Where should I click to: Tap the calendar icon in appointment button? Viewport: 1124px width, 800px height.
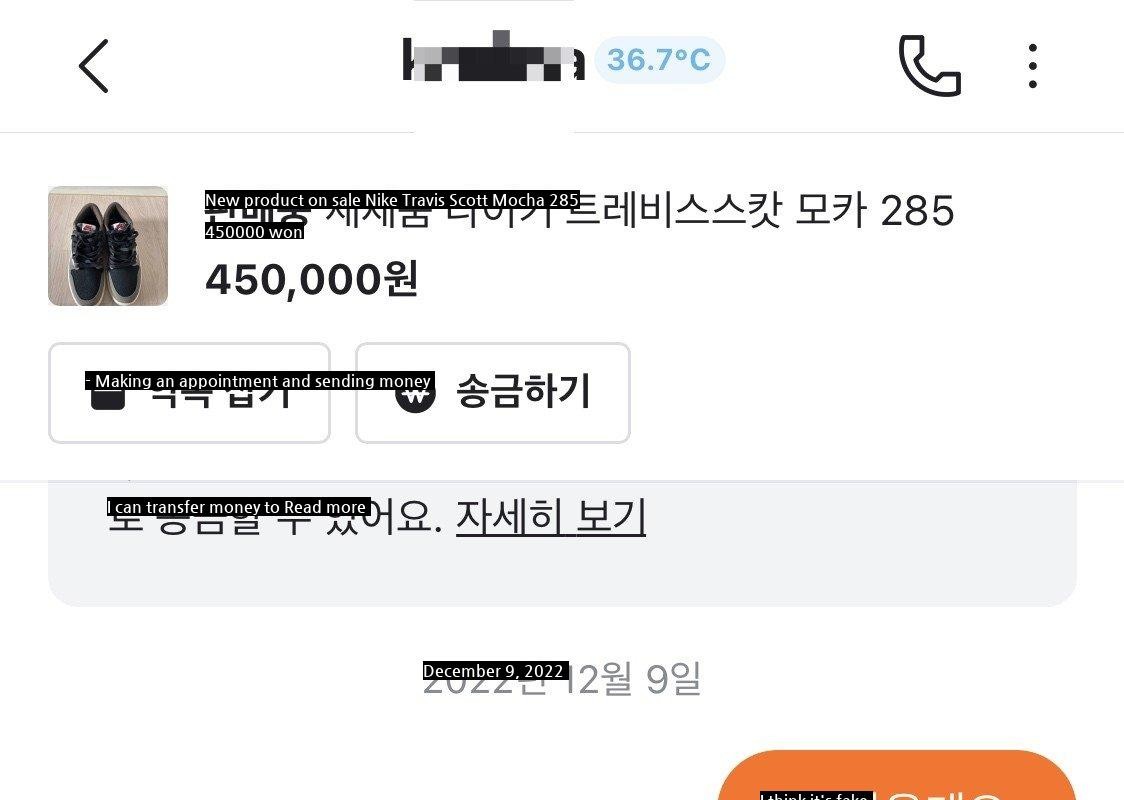point(108,400)
